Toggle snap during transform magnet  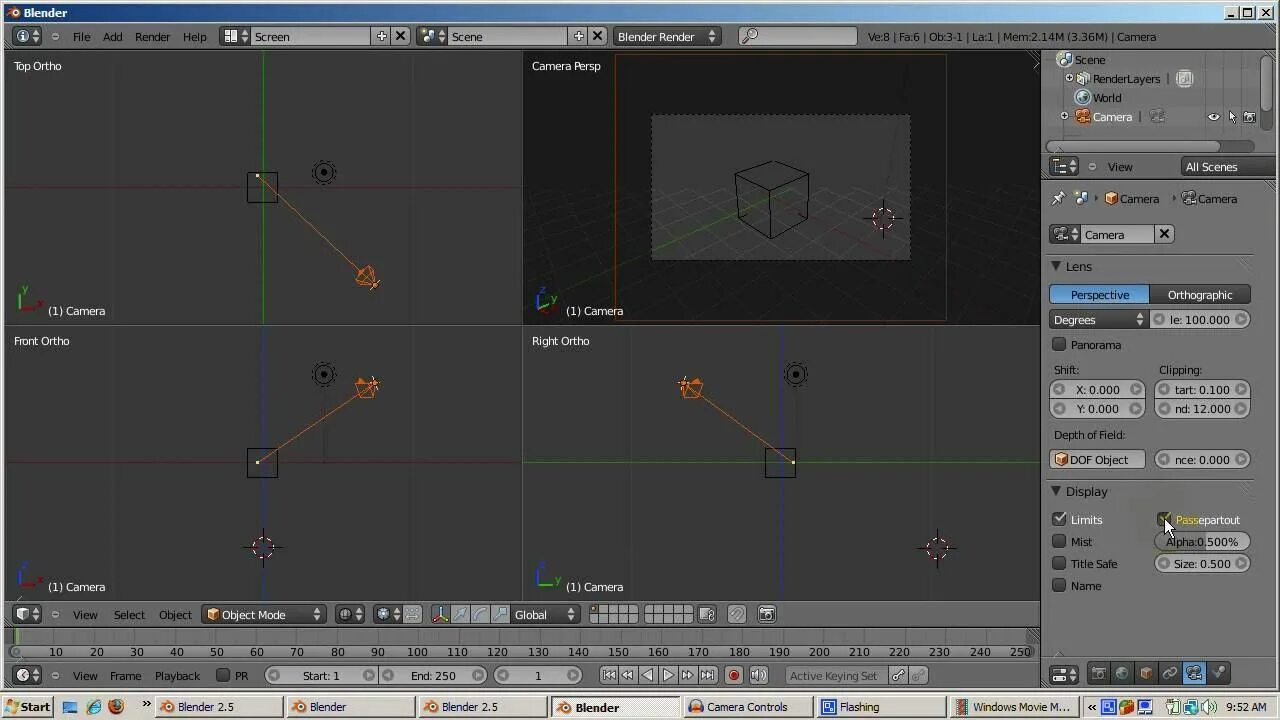click(x=737, y=614)
